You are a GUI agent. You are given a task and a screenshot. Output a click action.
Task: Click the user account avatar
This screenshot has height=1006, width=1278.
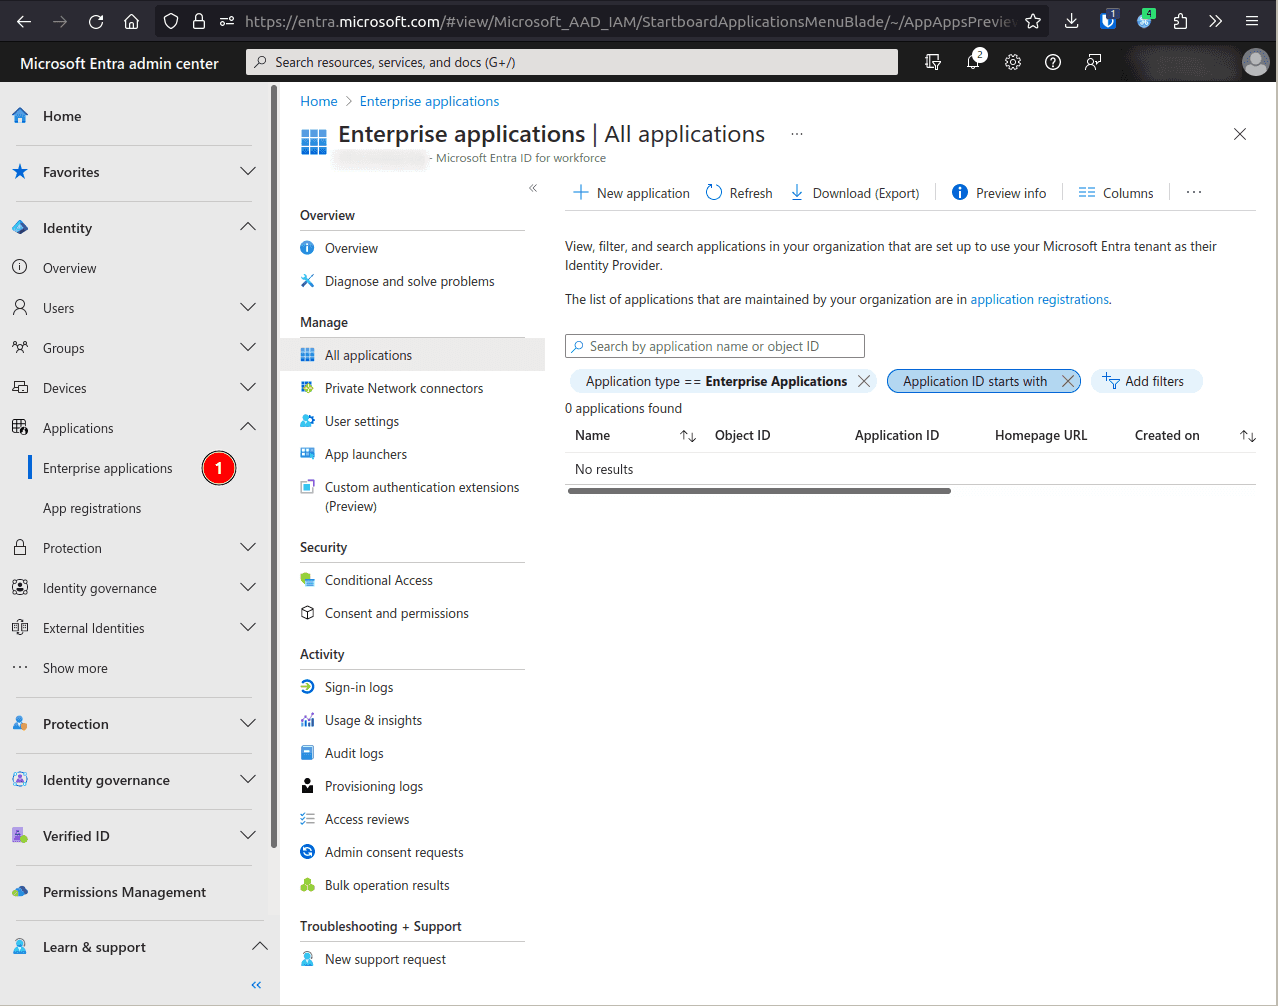click(x=1255, y=62)
